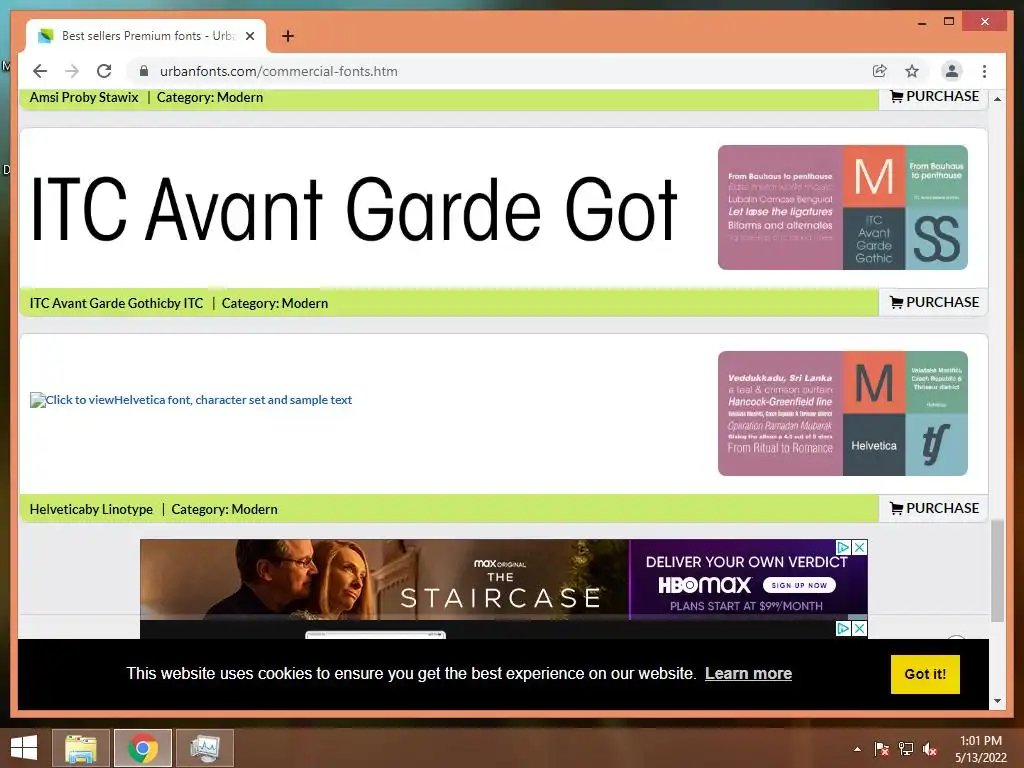Open File Explorer from the taskbar
This screenshot has height=768, width=1024.
(80, 748)
